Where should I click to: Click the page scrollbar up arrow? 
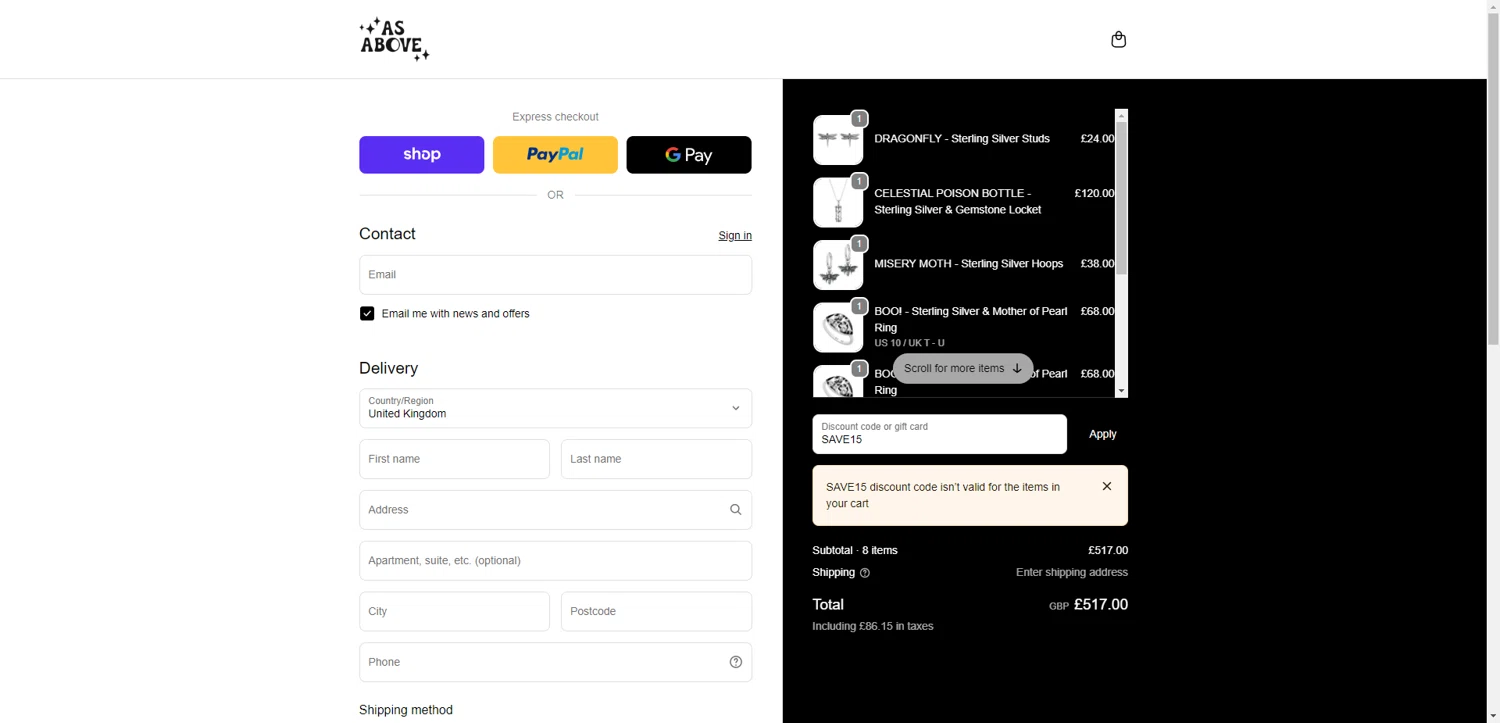click(1493, 6)
